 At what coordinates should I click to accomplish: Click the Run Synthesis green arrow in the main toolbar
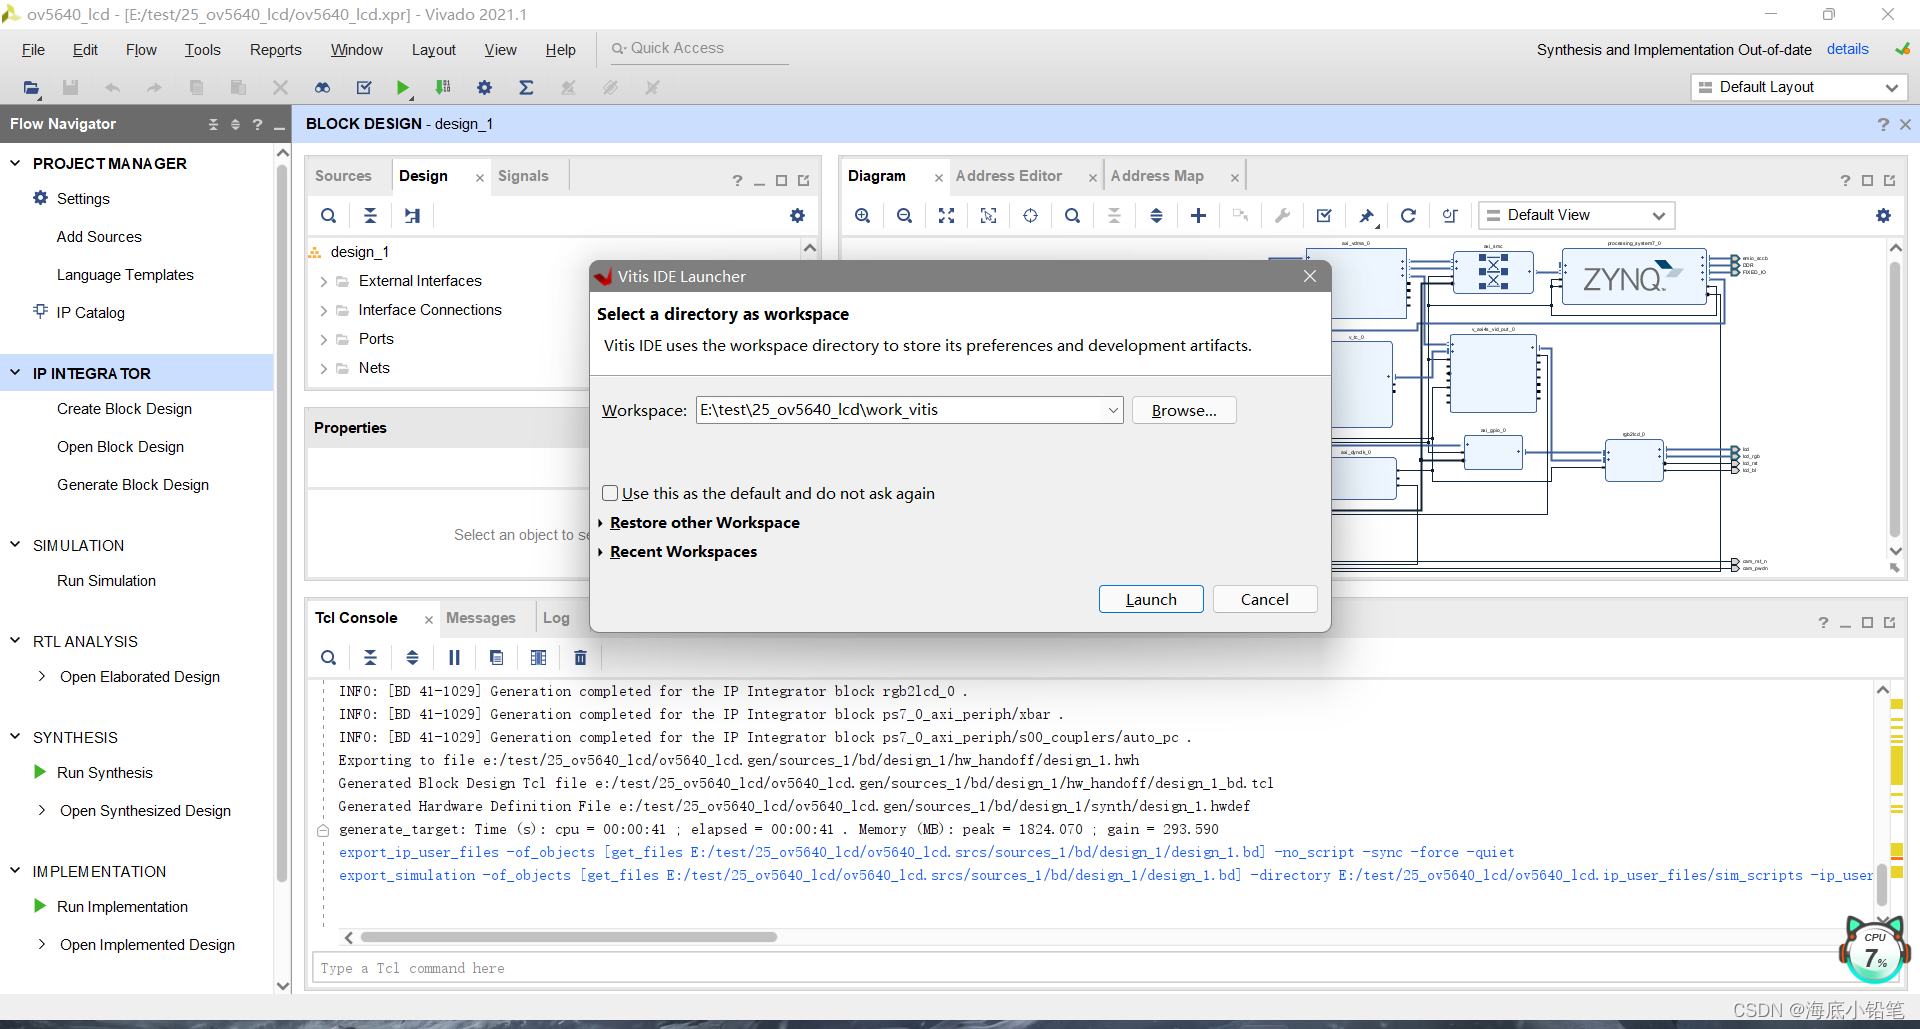coord(402,88)
